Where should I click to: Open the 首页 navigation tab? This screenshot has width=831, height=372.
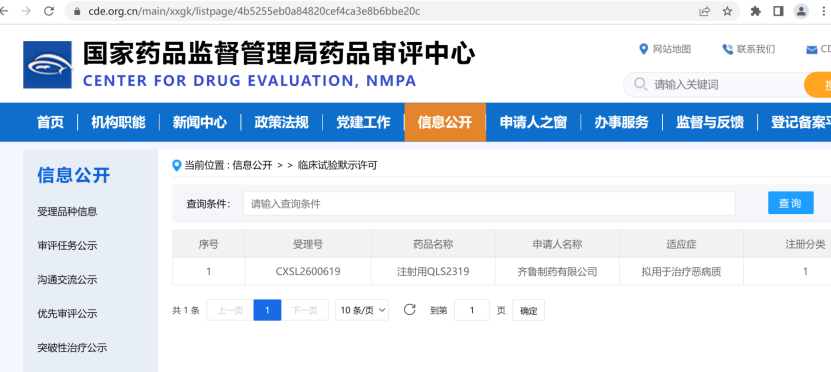50,122
